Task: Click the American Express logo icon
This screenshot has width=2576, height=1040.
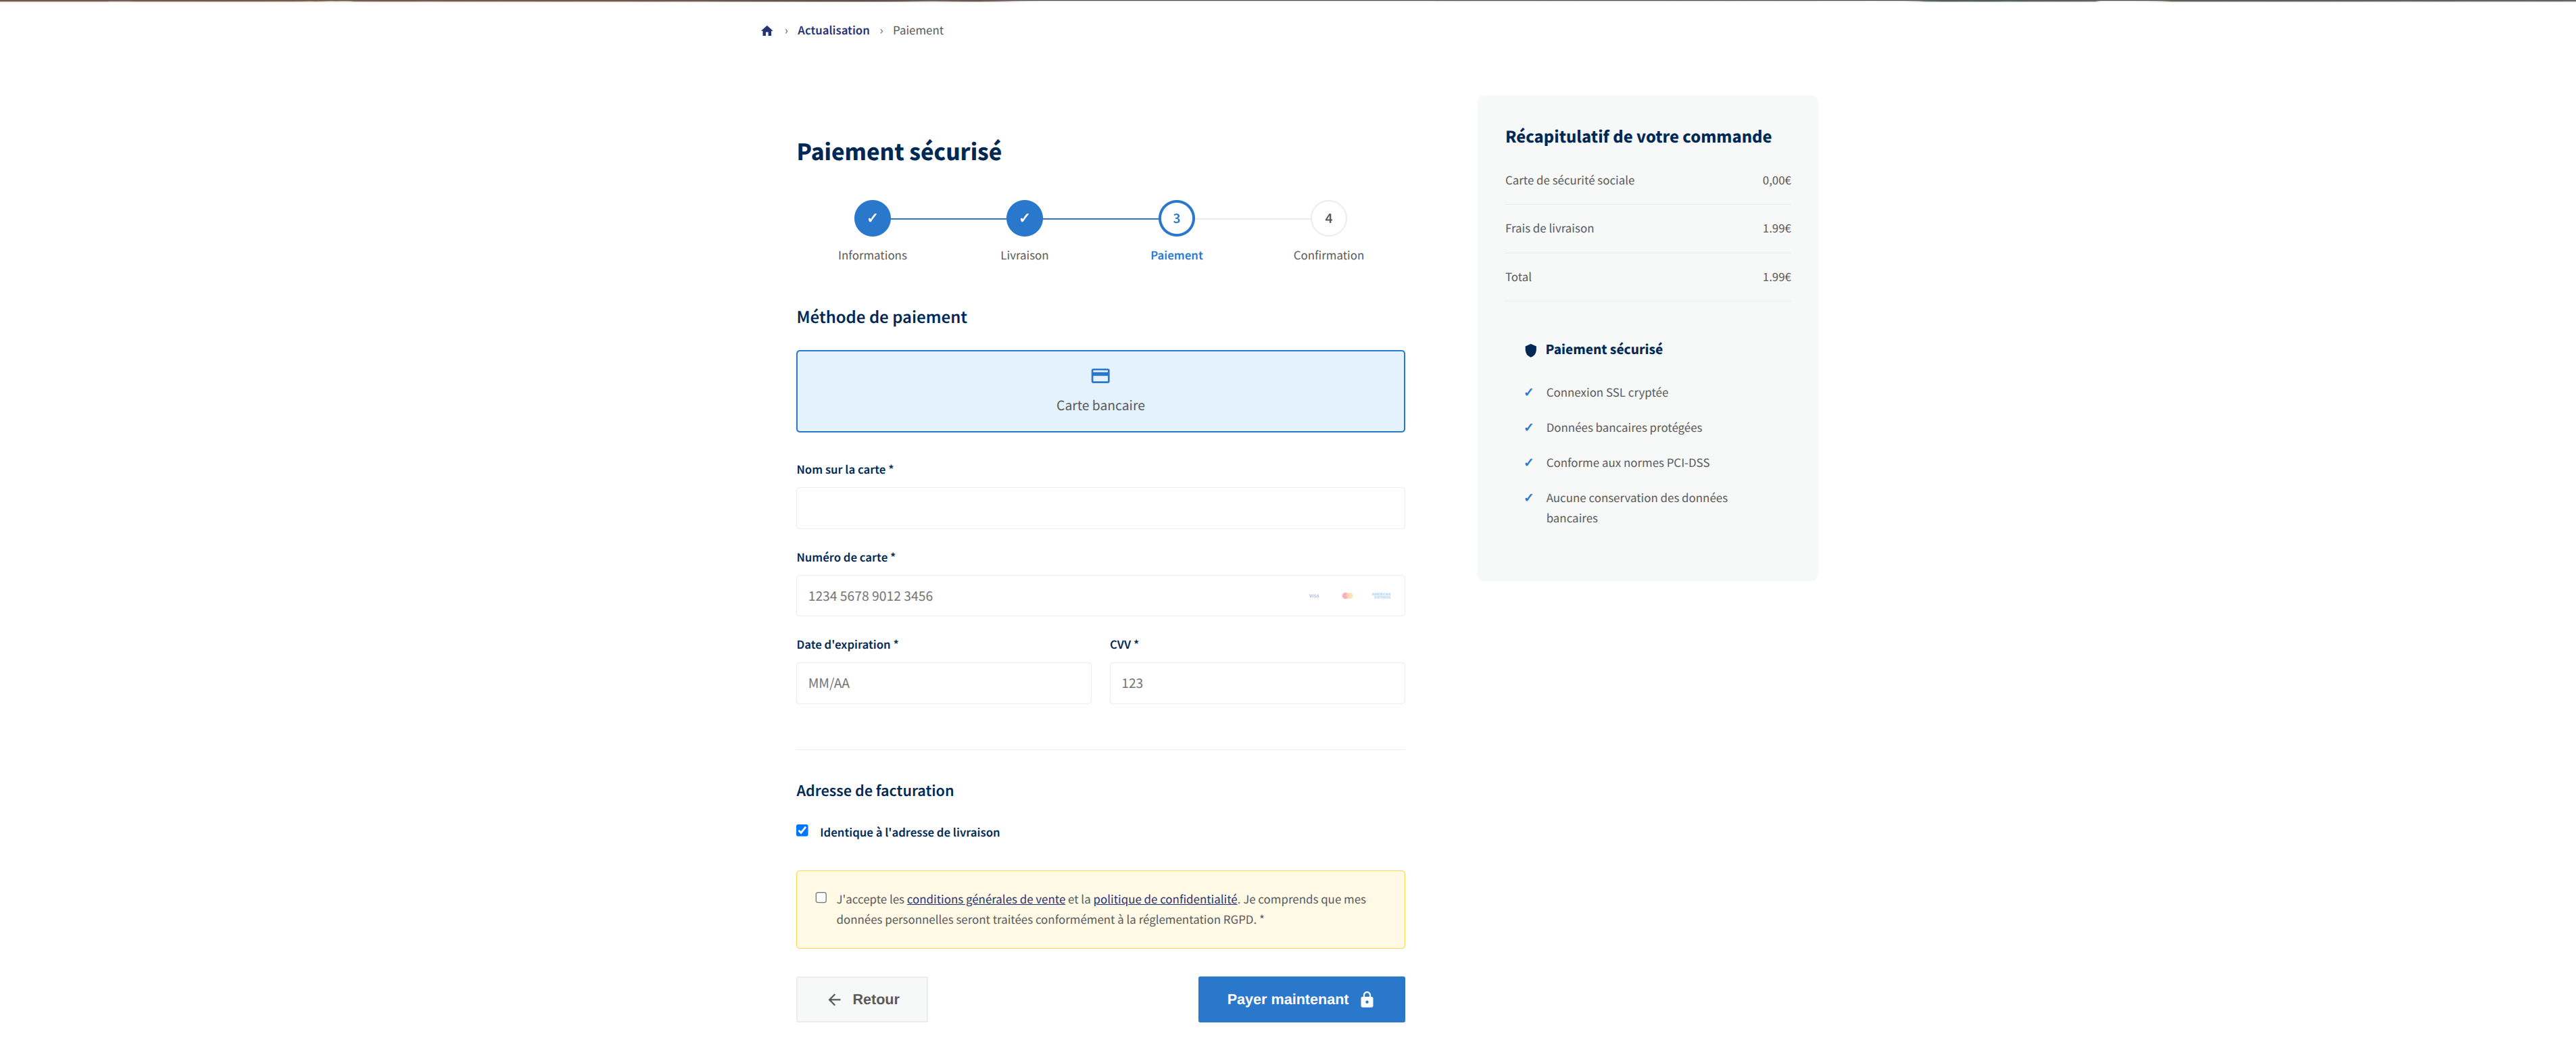Action: (x=1381, y=596)
